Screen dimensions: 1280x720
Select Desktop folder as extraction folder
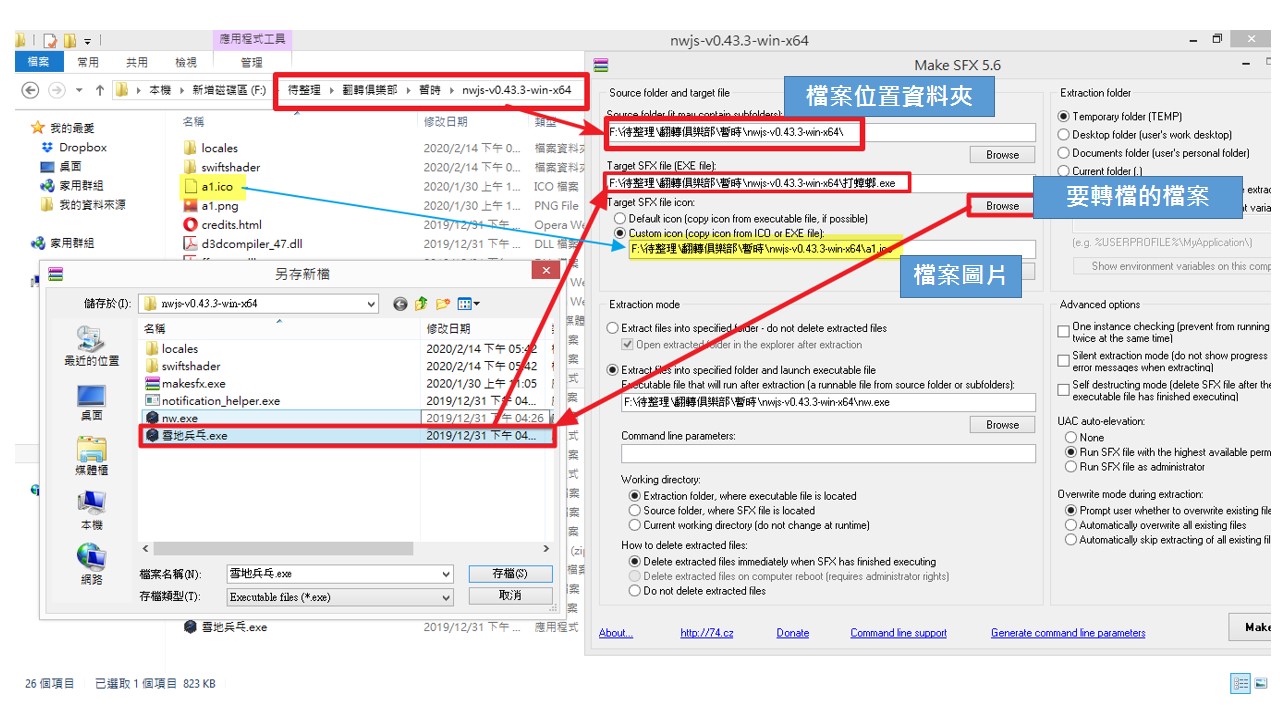(1064, 135)
